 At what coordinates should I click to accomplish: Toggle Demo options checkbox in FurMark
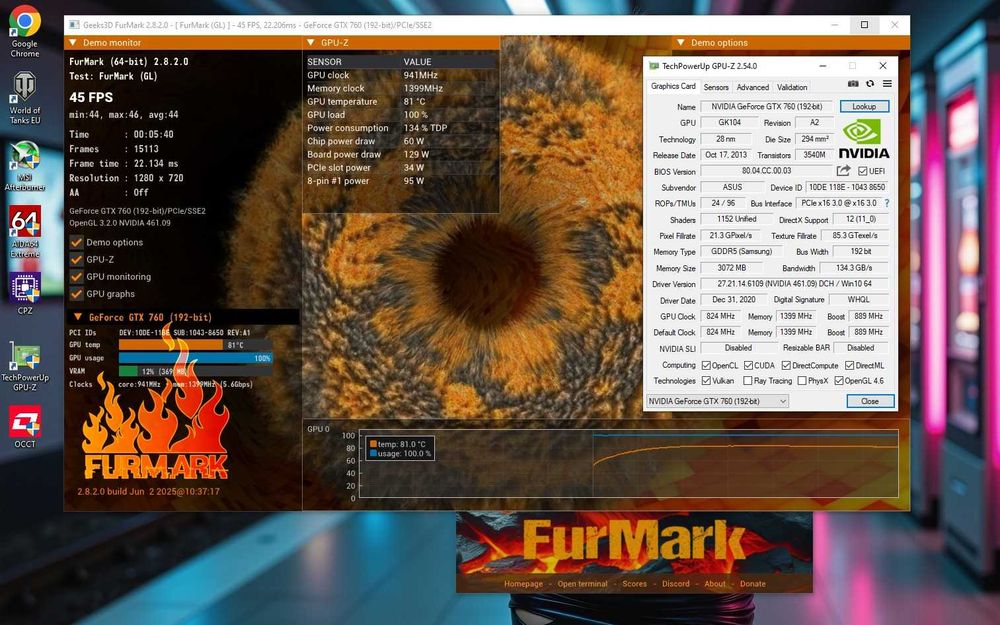[x=77, y=242]
